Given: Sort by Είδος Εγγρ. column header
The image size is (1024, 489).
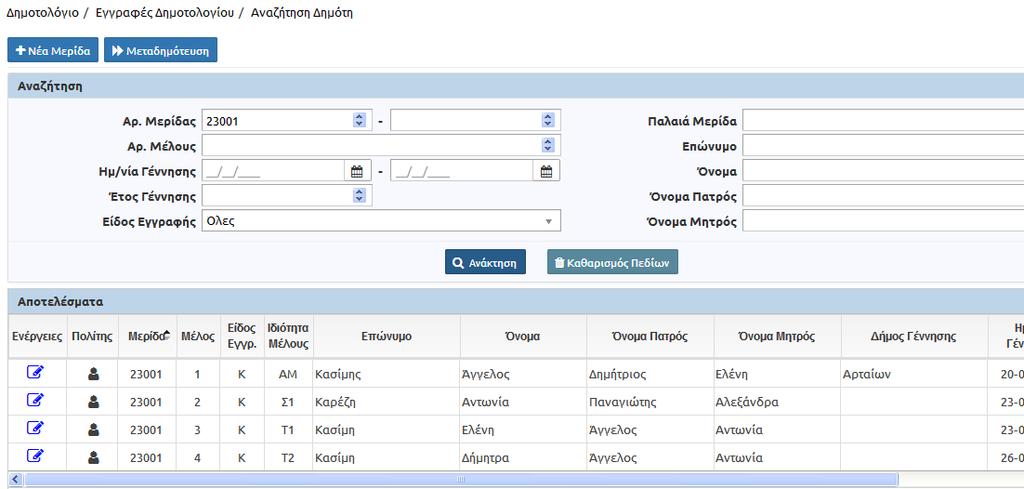Looking at the screenshot, I should click(x=242, y=336).
